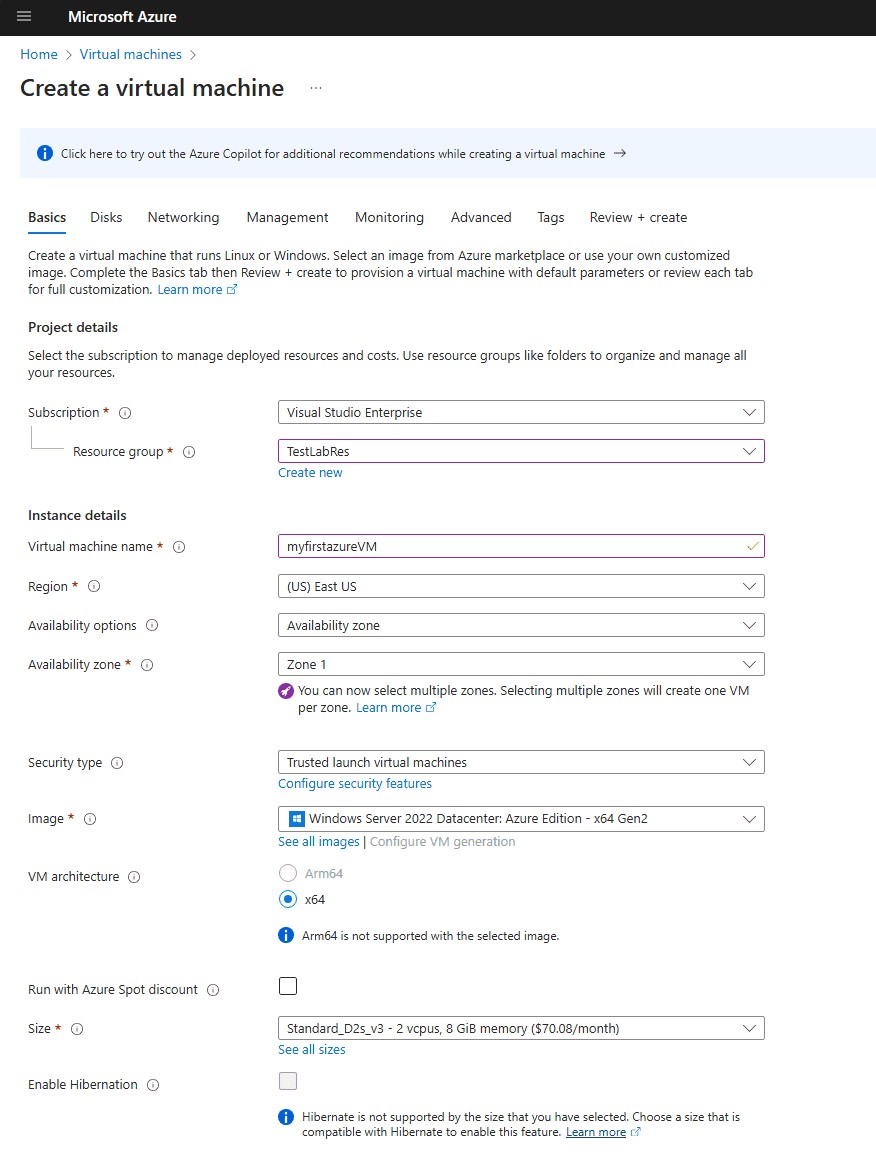Show info tooltip for Azure Spot discount

coord(213,990)
